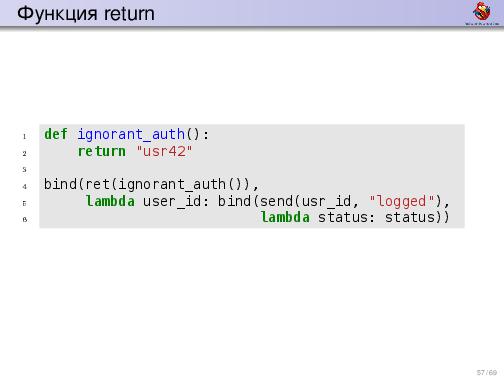The height and width of the screenshot is (378, 504).
Task: Click the function name ignorant_auth in the definition
Action: pos(131,135)
